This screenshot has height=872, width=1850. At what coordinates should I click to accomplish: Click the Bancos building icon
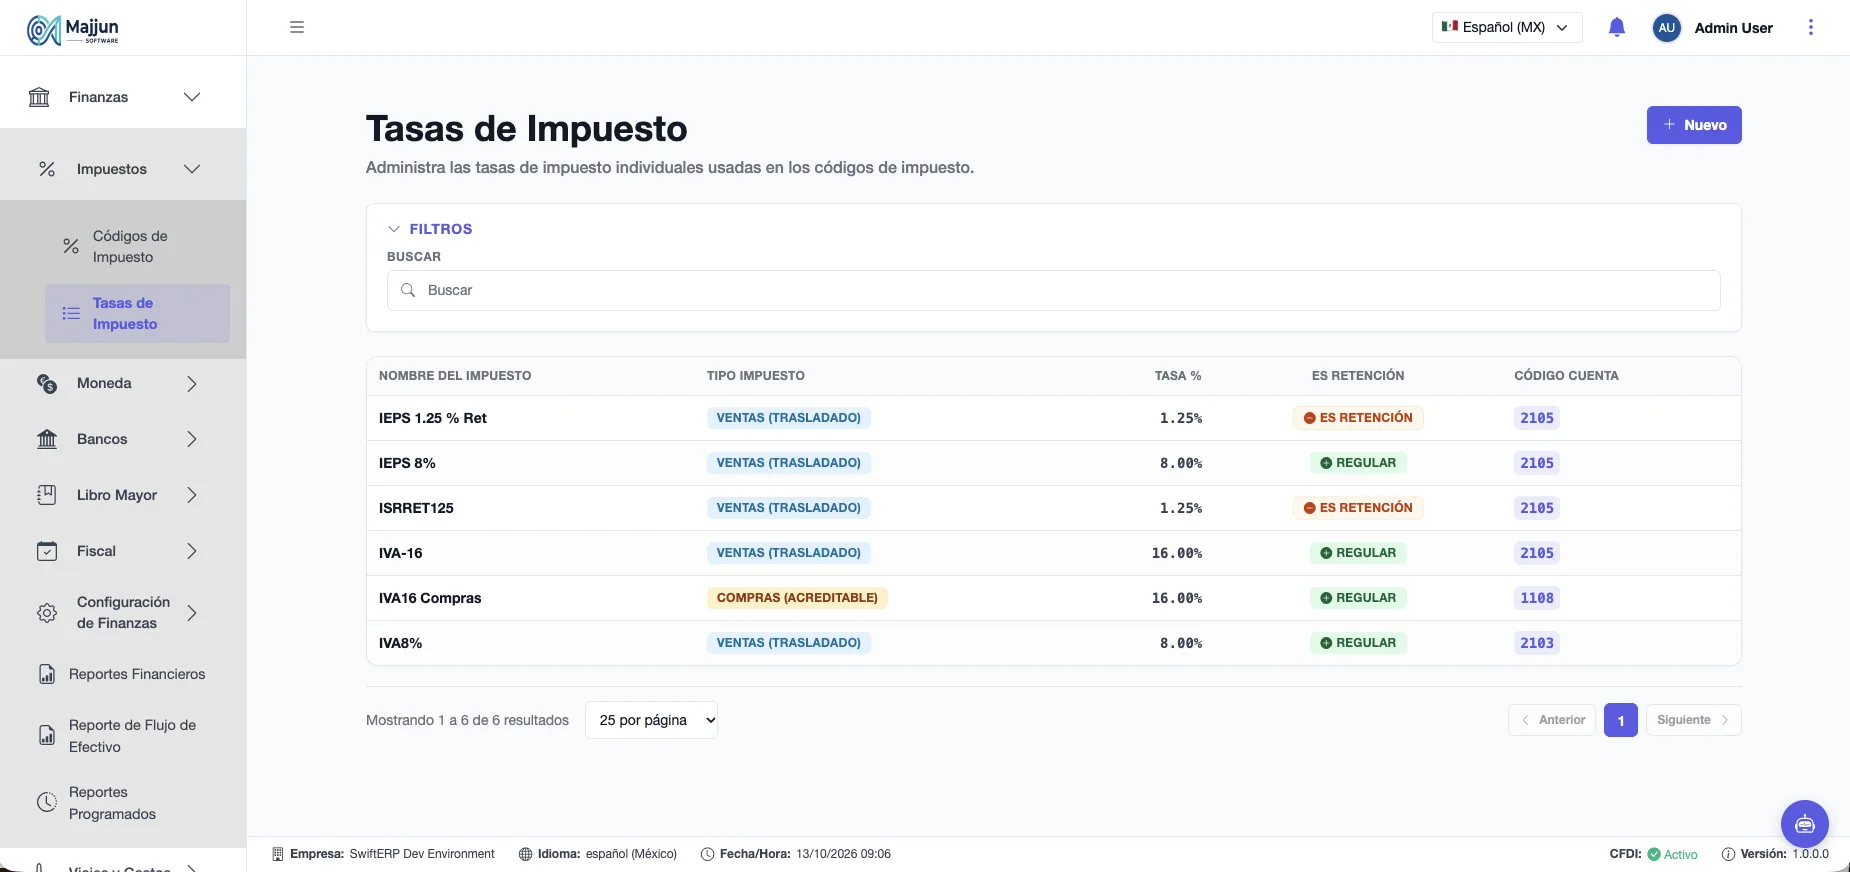47,439
